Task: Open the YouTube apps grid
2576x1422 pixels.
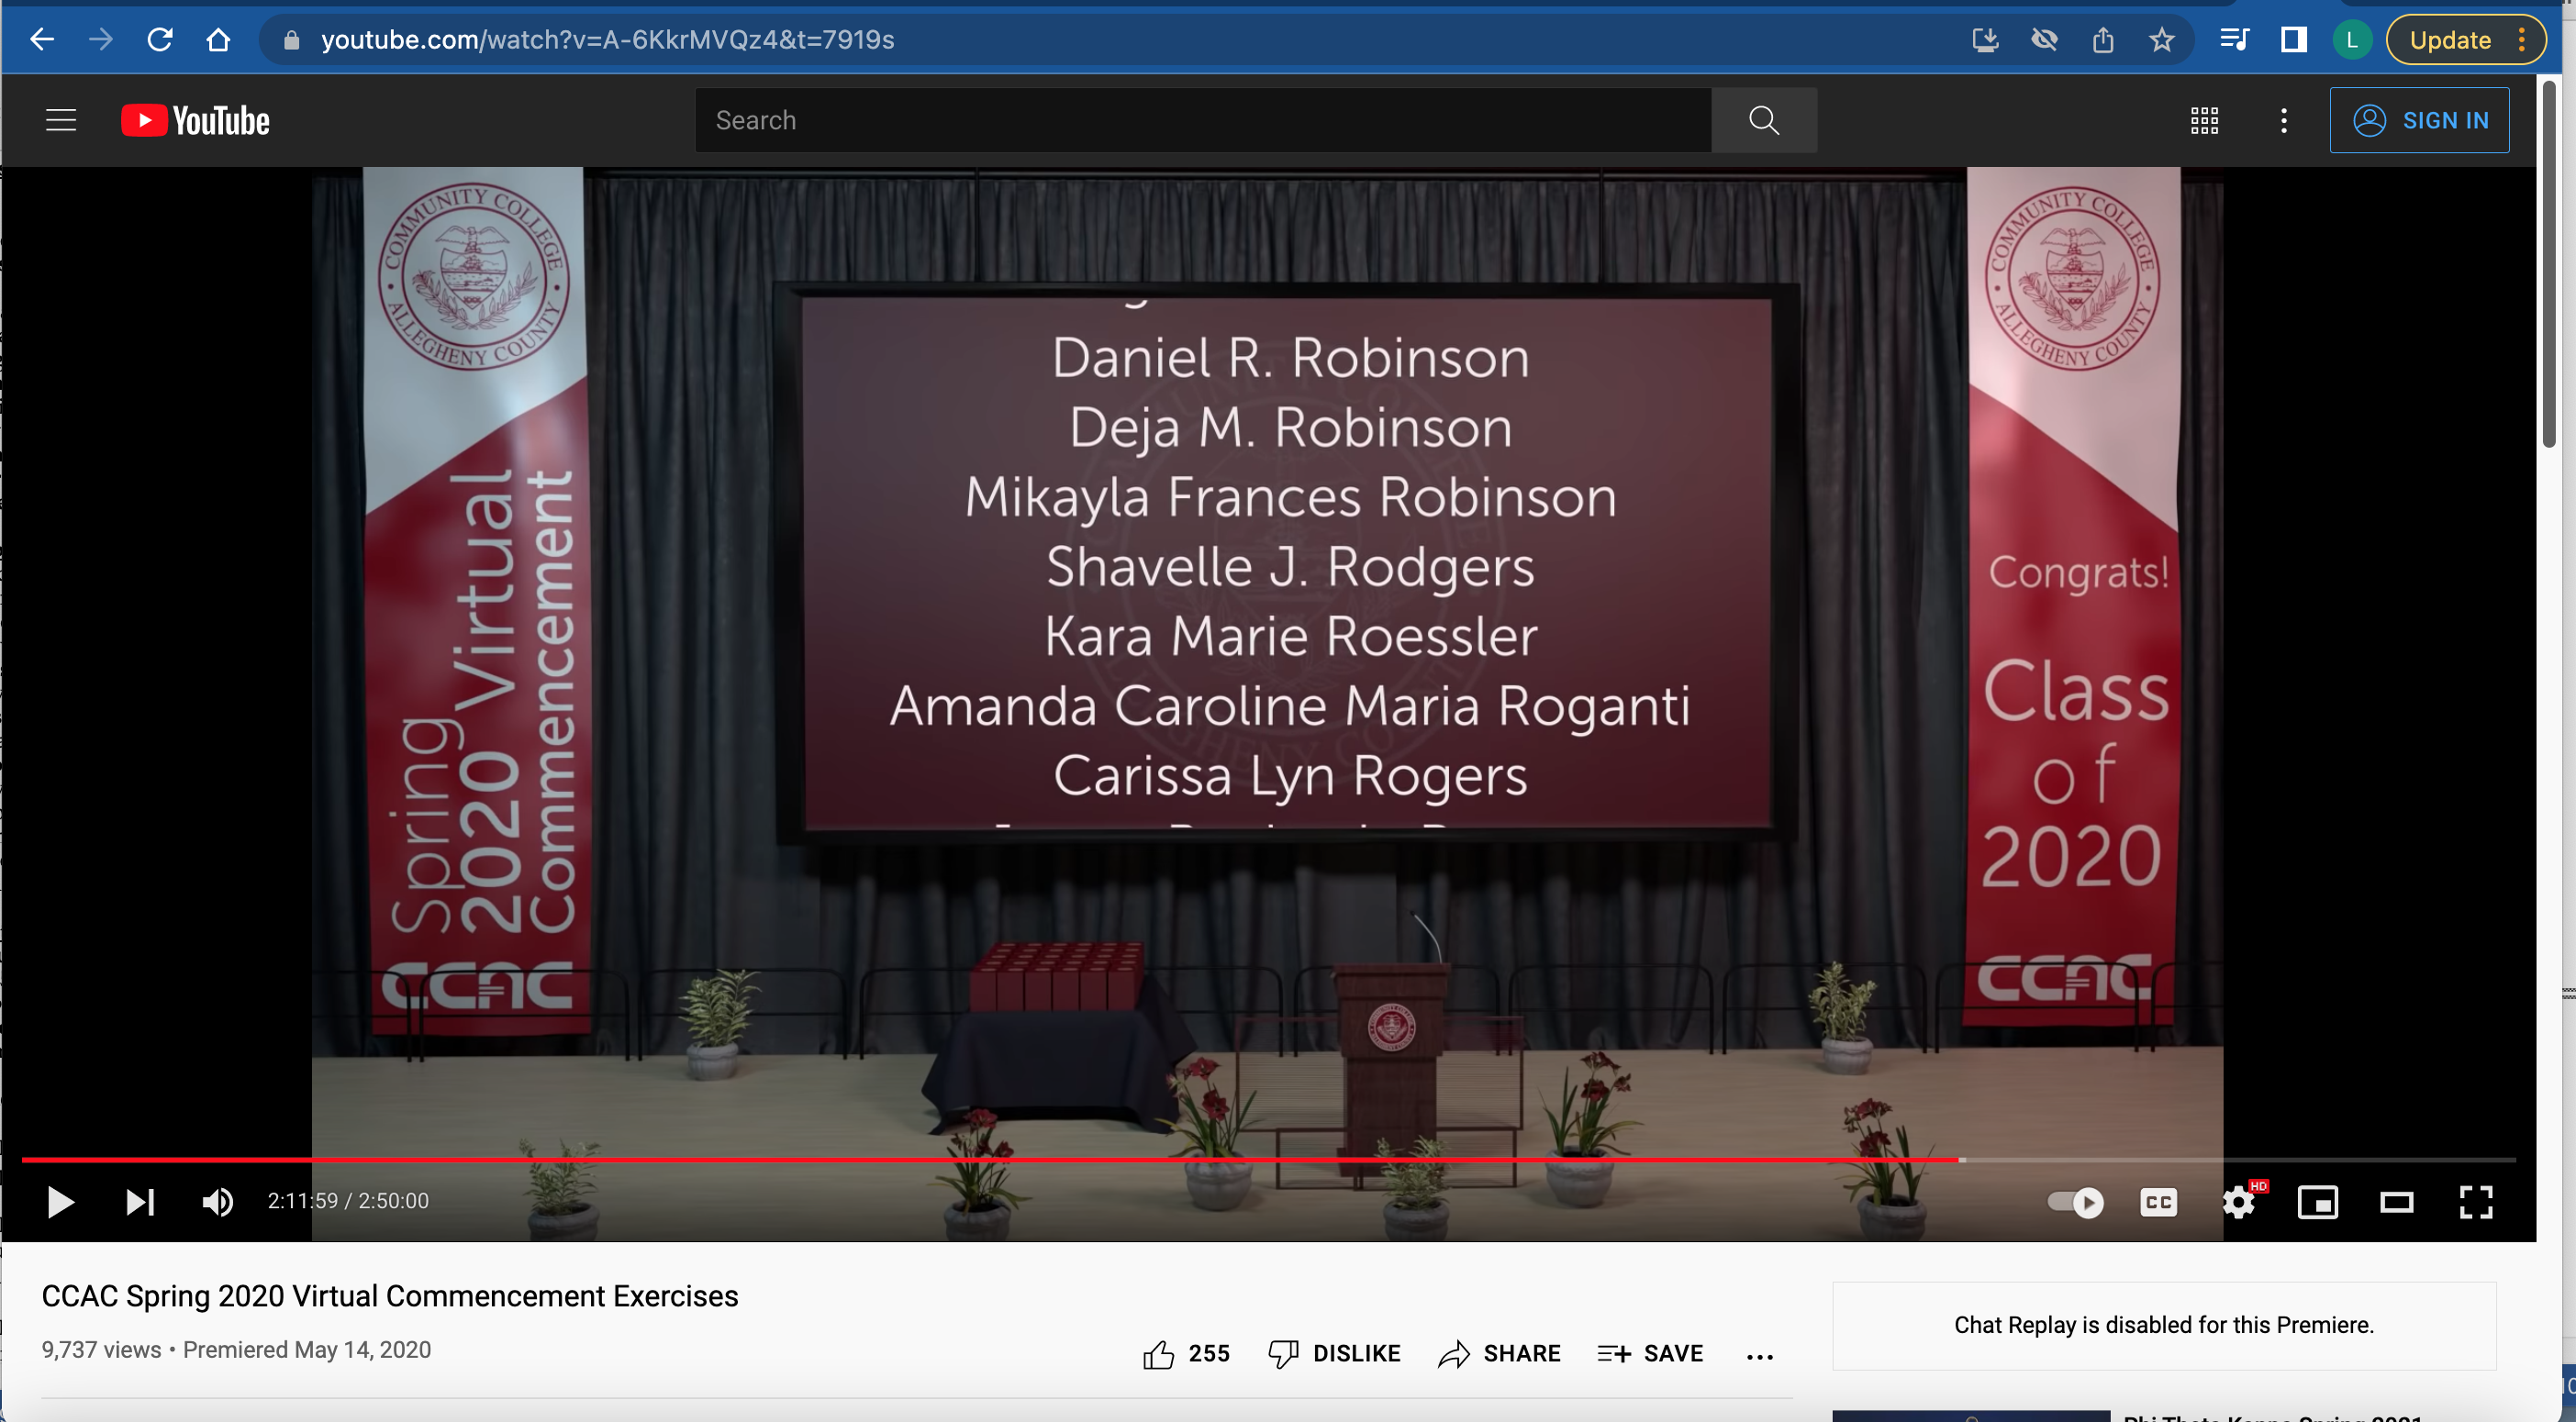Action: [2204, 120]
